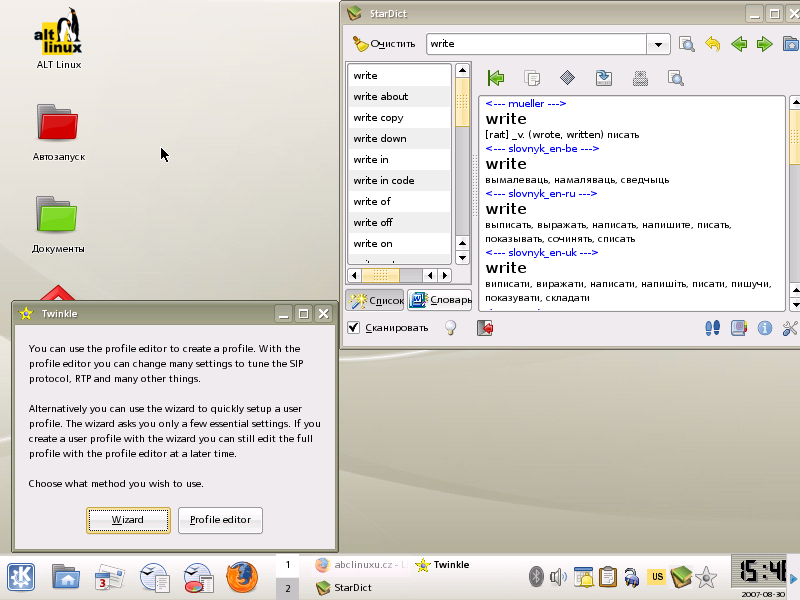Click the '<--- mueller --->' dictionary header
Image resolution: width=800 pixels, height=600 pixels.
click(x=526, y=104)
